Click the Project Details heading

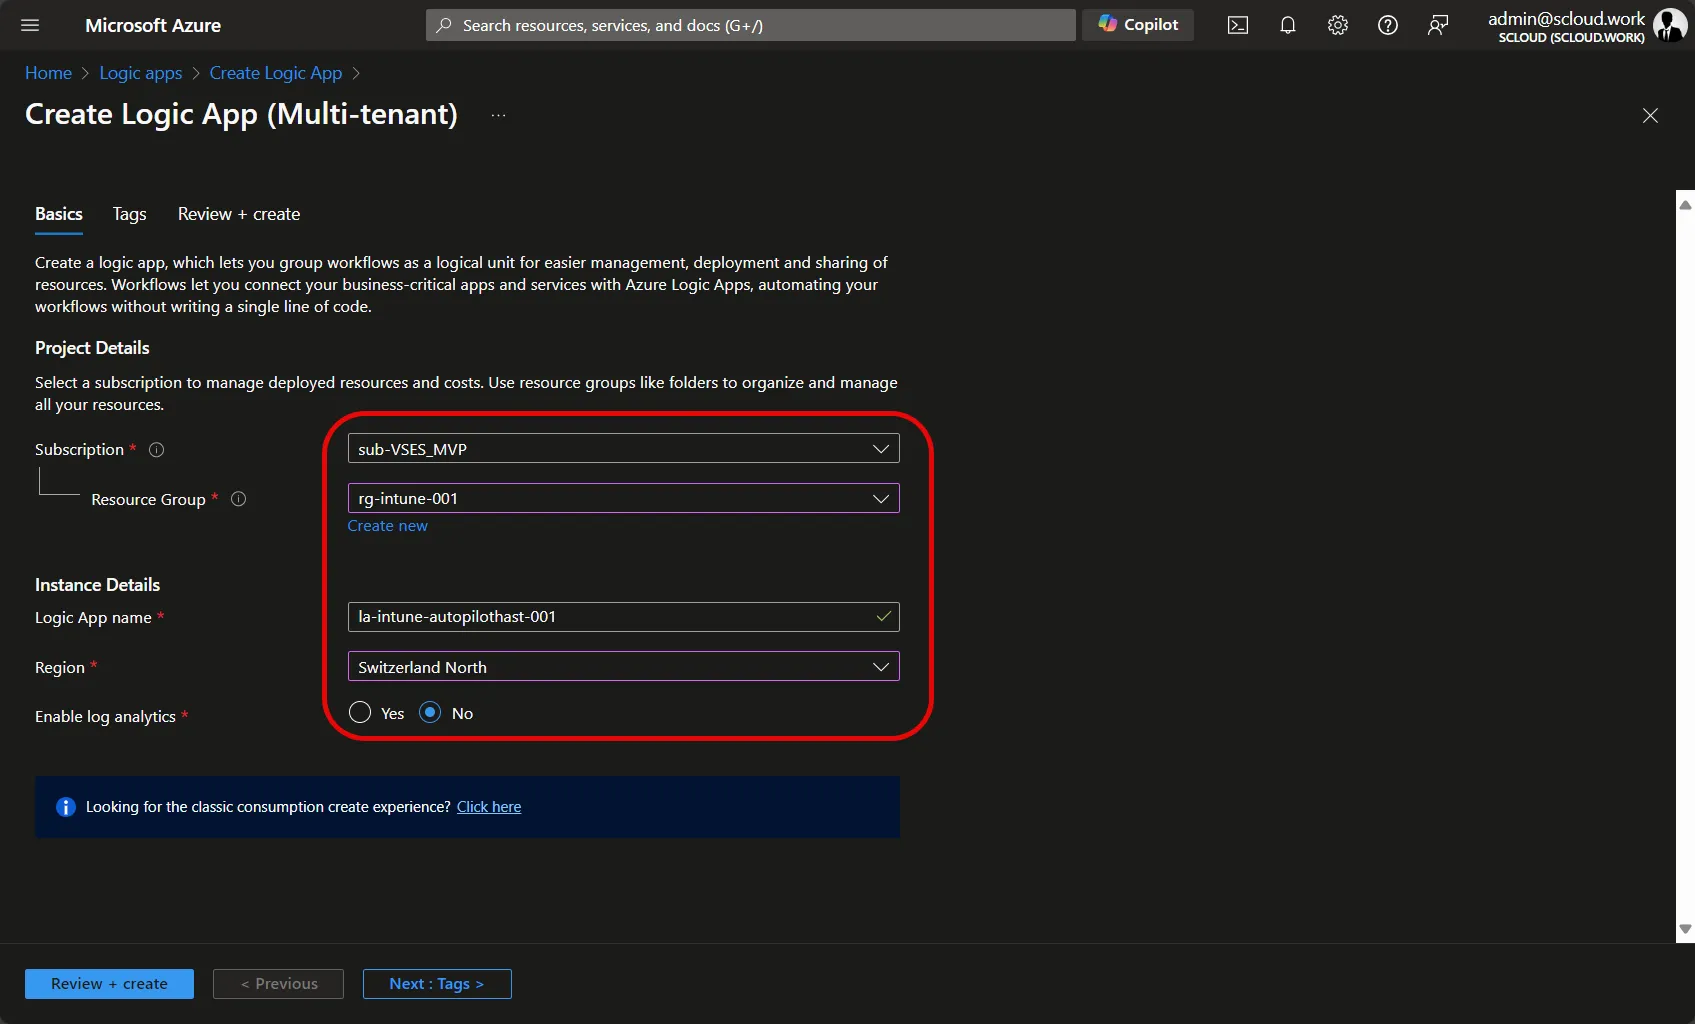pyautogui.click(x=92, y=348)
